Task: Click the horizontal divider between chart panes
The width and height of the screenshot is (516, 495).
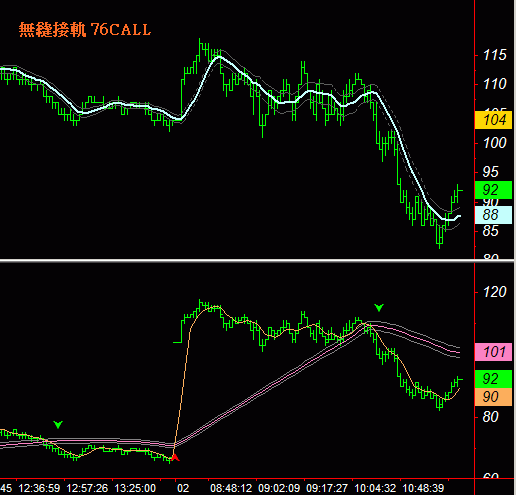Action: point(257,261)
